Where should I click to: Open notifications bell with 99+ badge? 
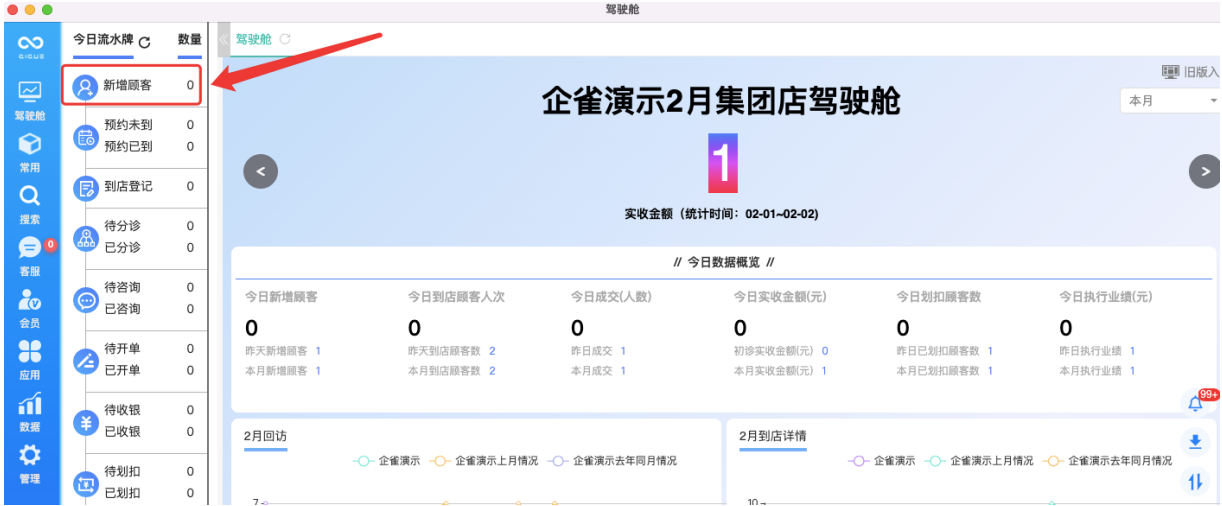(x=1195, y=403)
